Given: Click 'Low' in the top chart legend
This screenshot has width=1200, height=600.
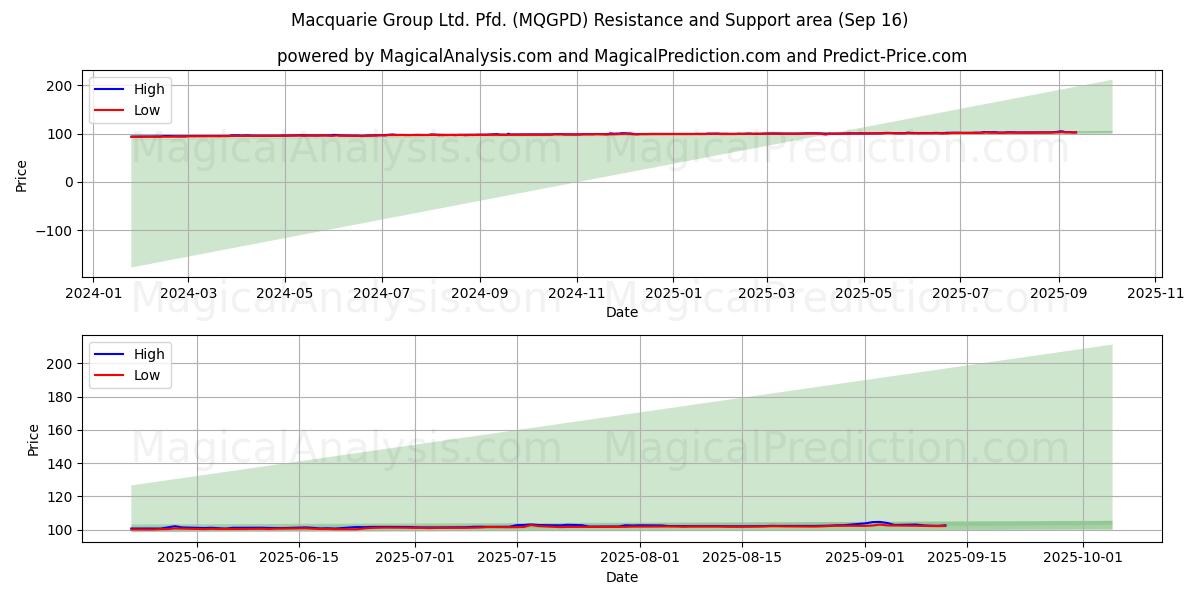Looking at the screenshot, I should click(x=147, y=110).
